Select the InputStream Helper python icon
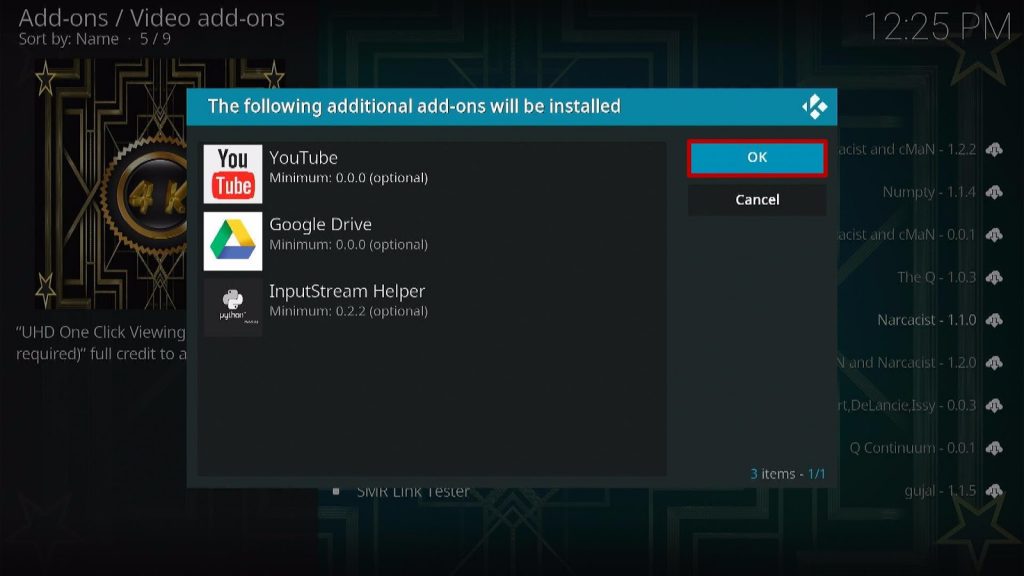The height and width of the screenshot is (576, 1024). coord(232,308)
